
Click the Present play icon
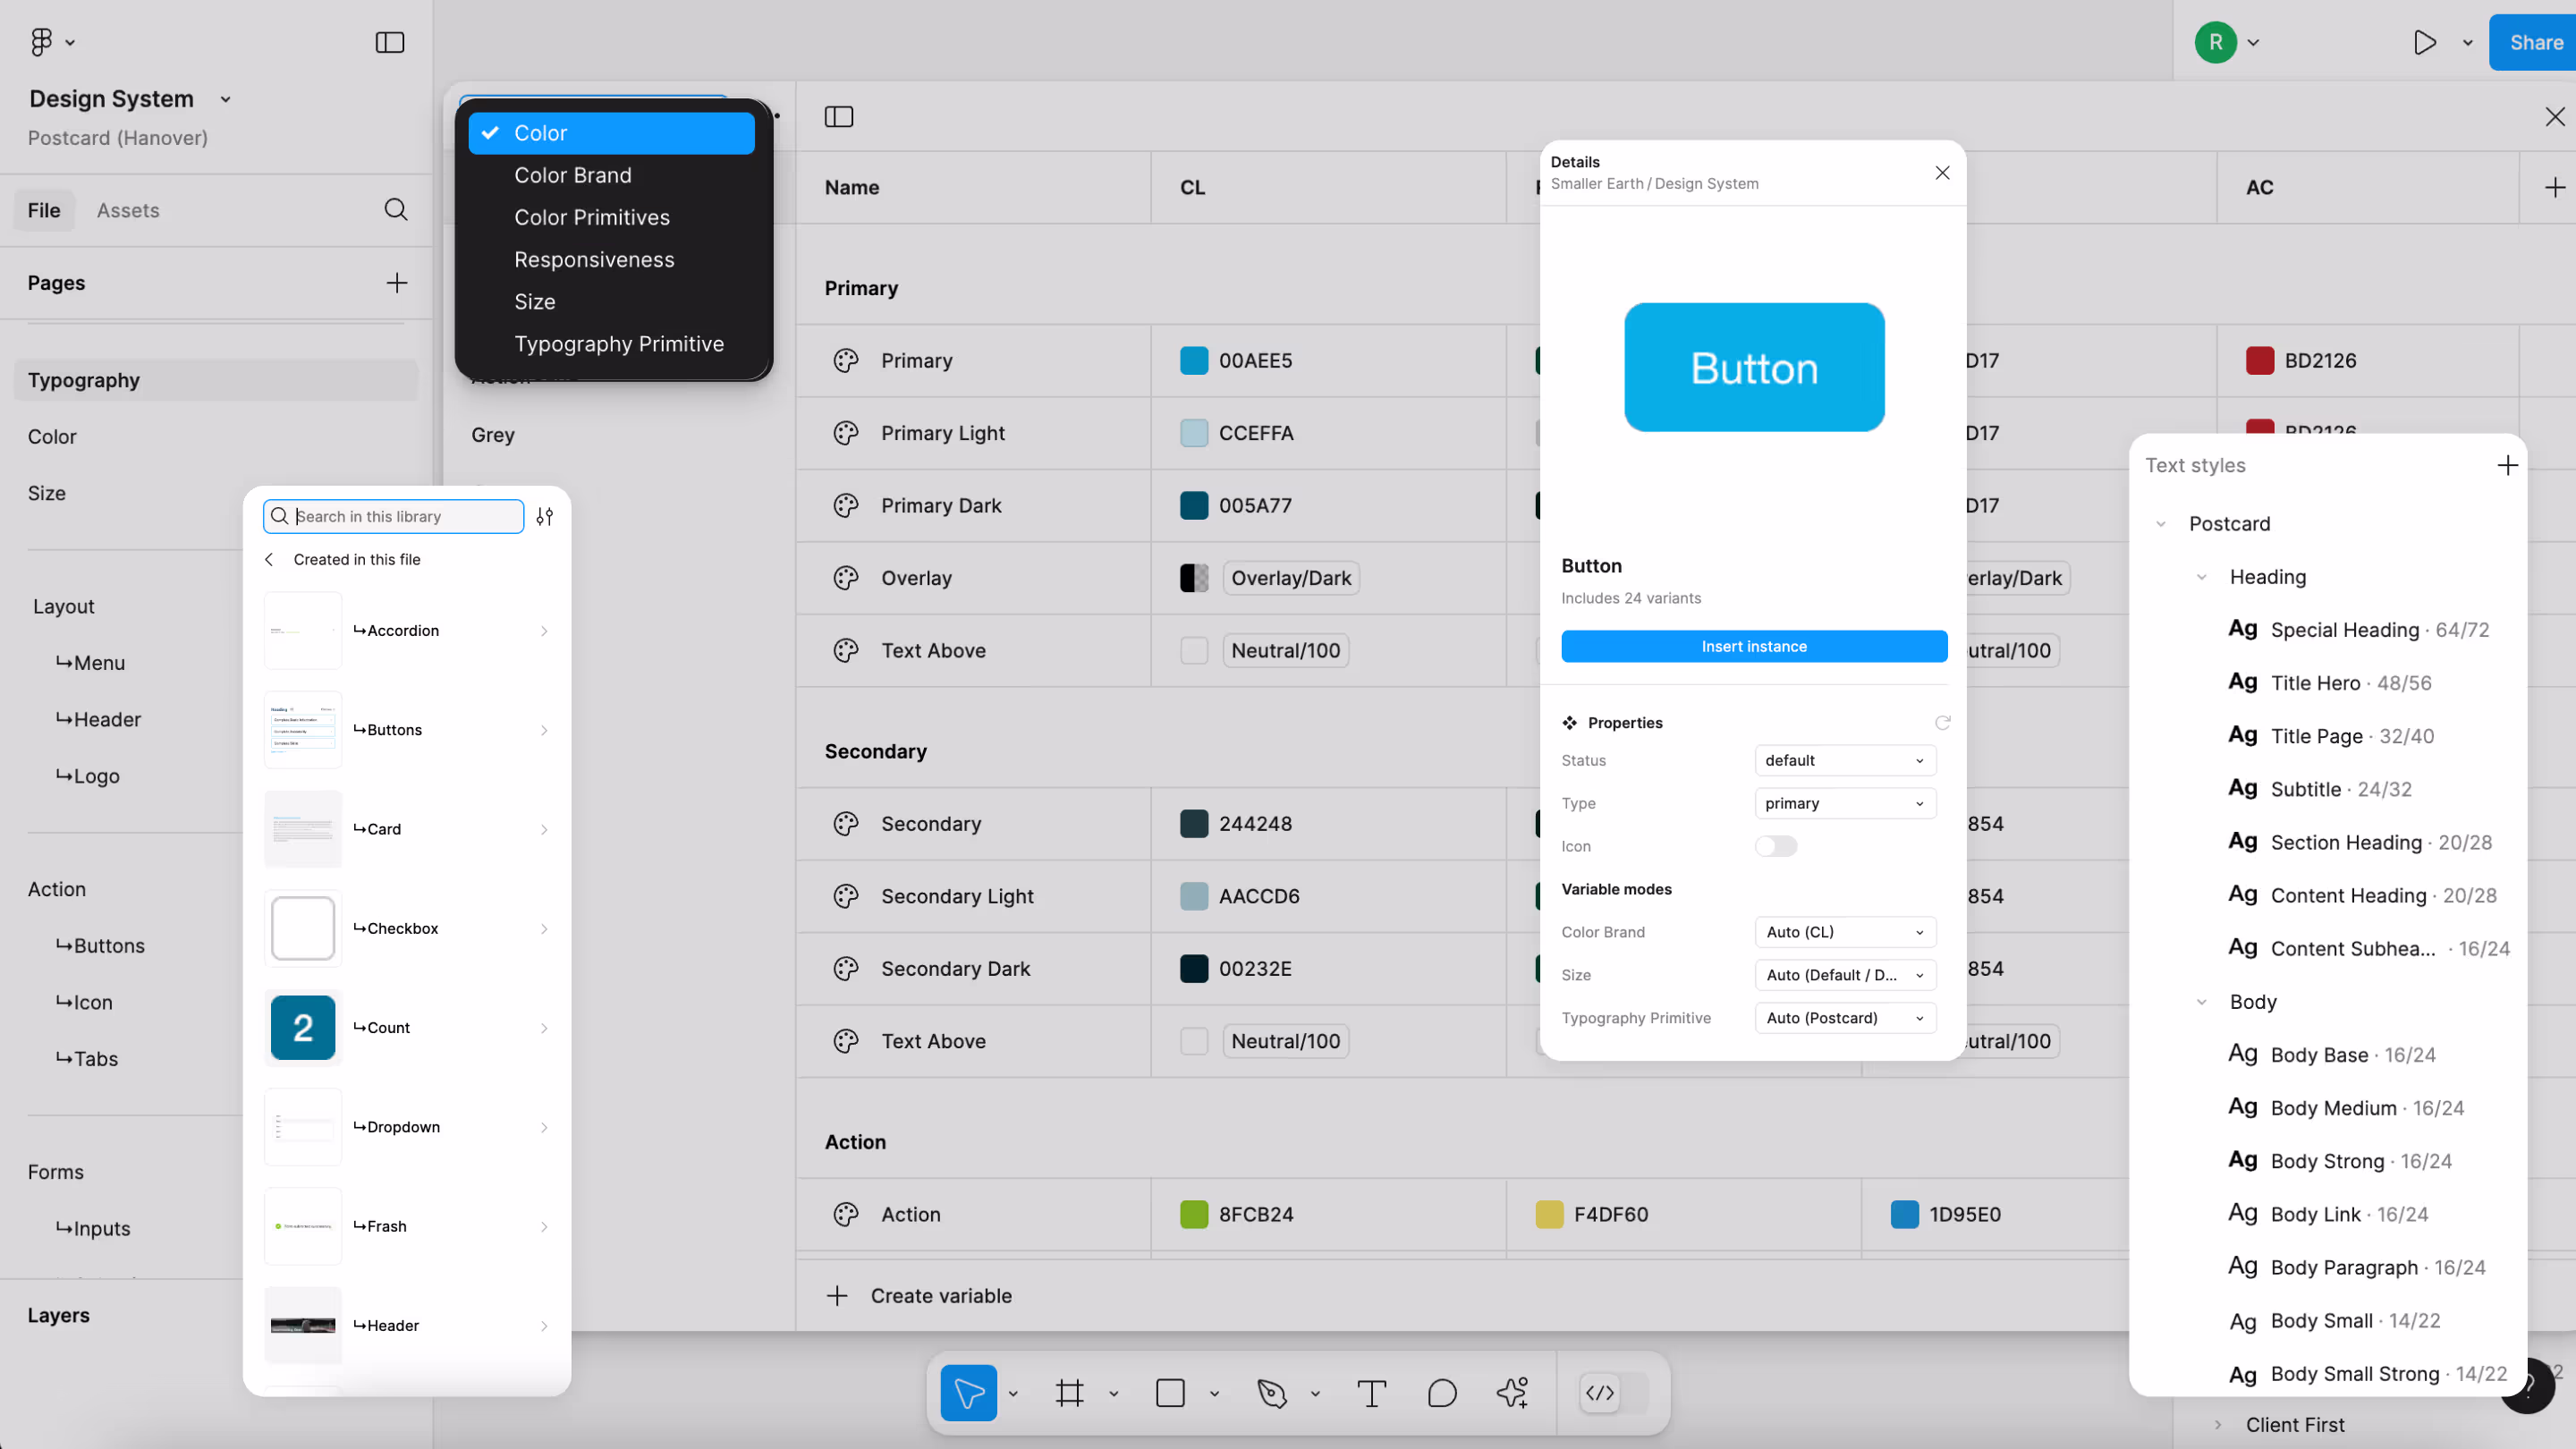tap(2424, 42)
